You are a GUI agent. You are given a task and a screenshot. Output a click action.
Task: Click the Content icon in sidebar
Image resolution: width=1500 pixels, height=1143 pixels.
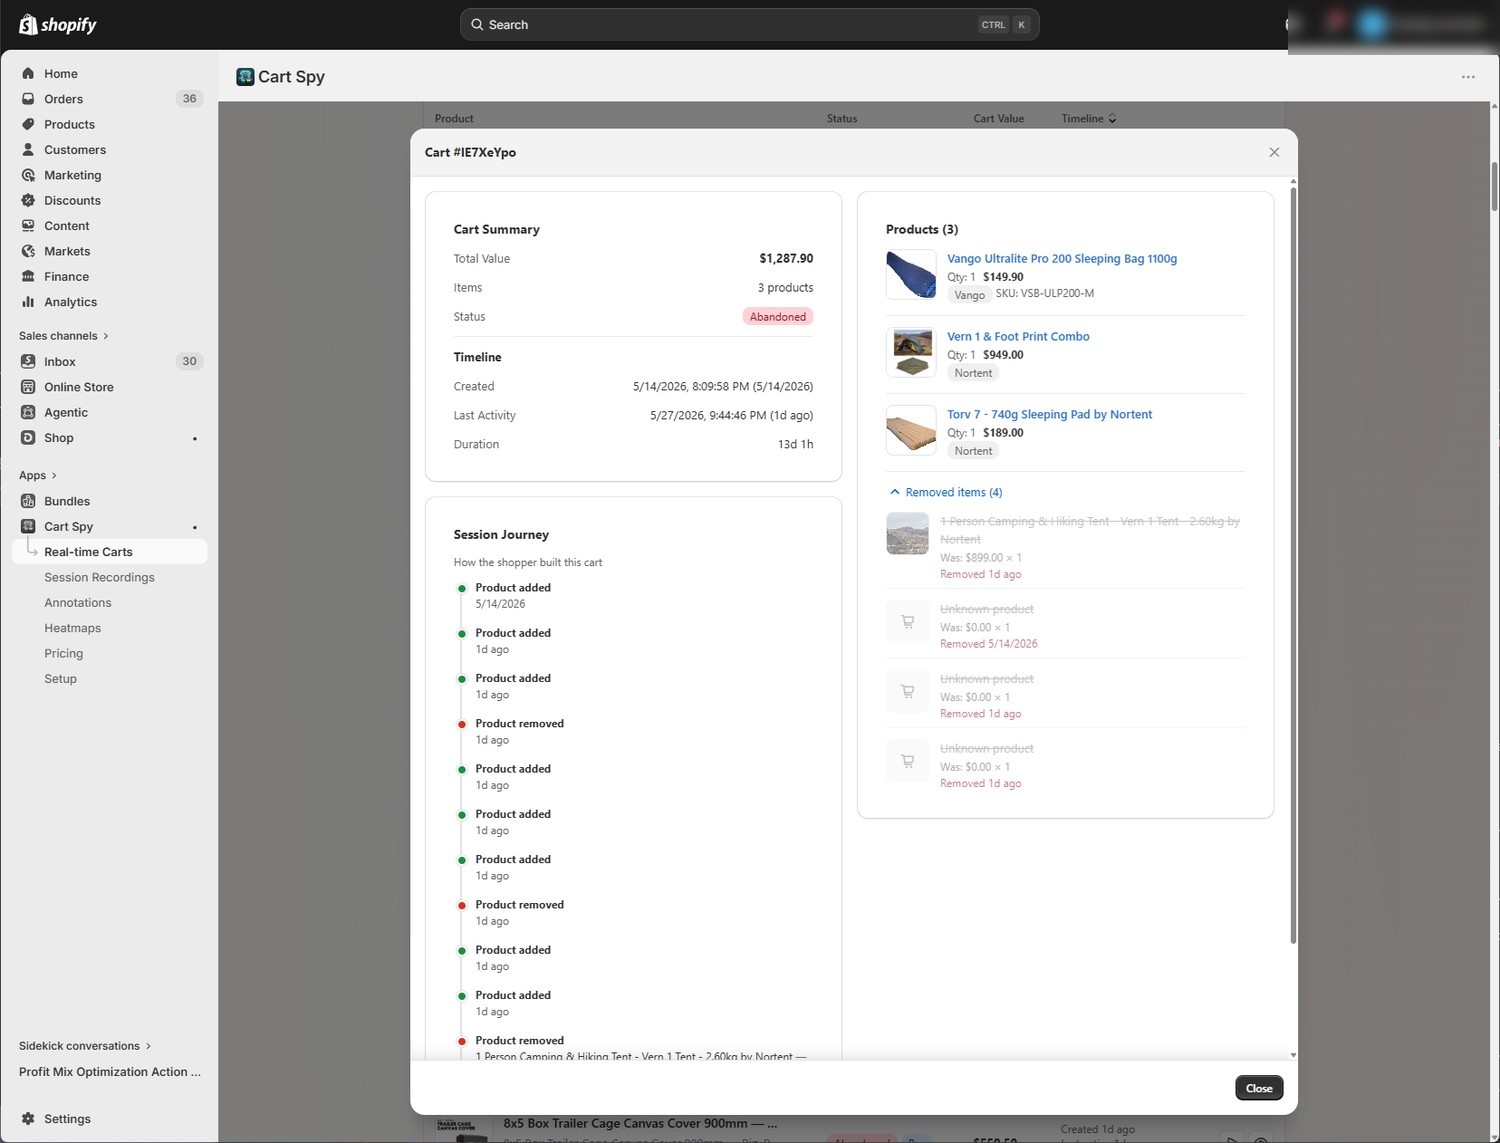(x=28, y=226)
